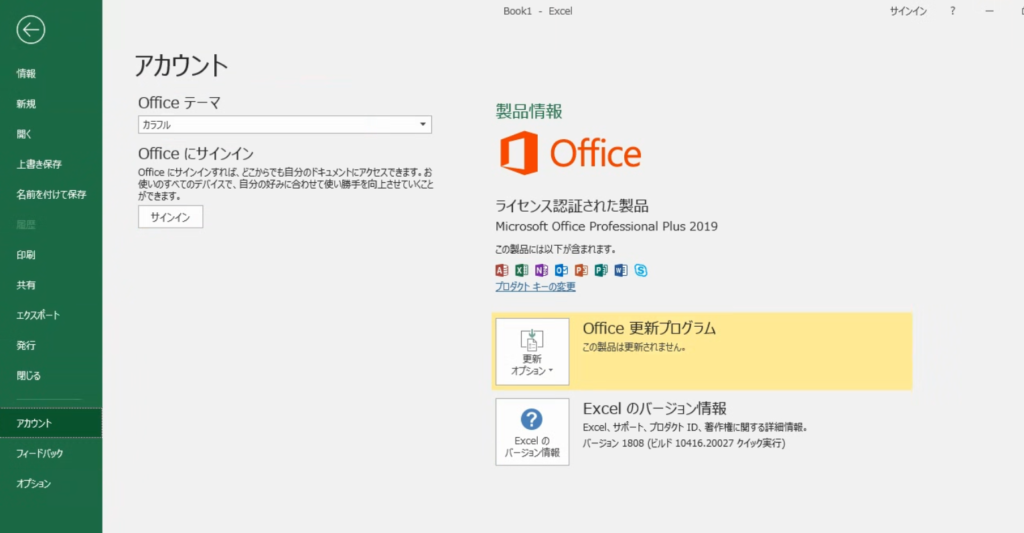Open the help question mark in title bar
Image resolution: width=1024 pixels, height=533 pixels.
coord(952,11)
